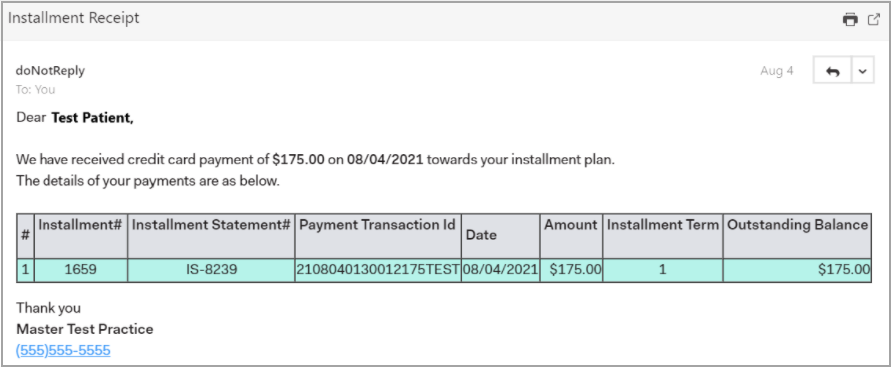Print the Installment Receipt email
Screen dimensions: 891x367
click(850, 20)
